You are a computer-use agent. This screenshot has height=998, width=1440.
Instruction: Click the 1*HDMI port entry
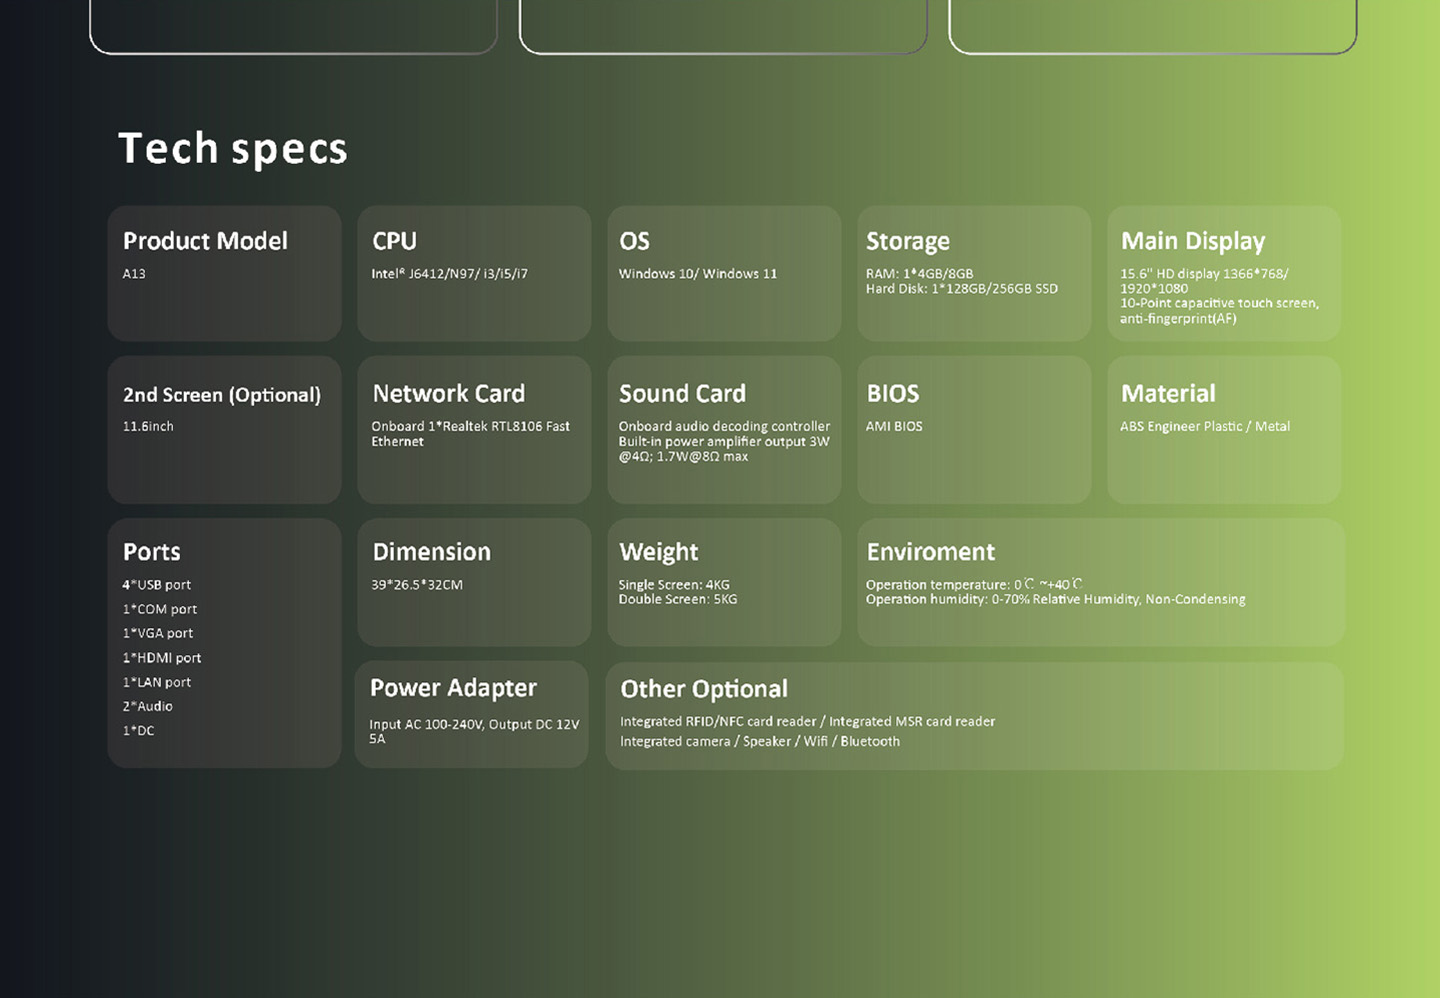(162, 658)
